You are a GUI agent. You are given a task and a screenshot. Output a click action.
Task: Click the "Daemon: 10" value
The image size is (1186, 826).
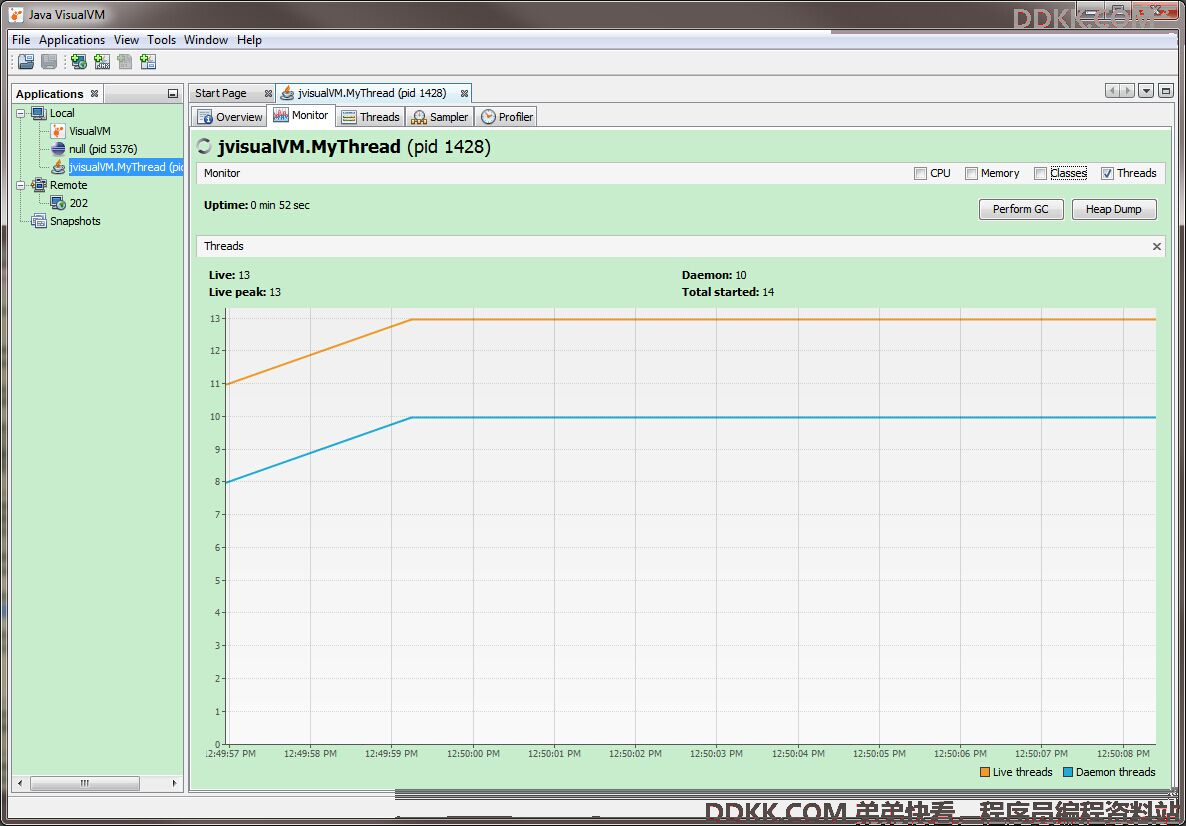pyautogui.click(x=714, y=275)
